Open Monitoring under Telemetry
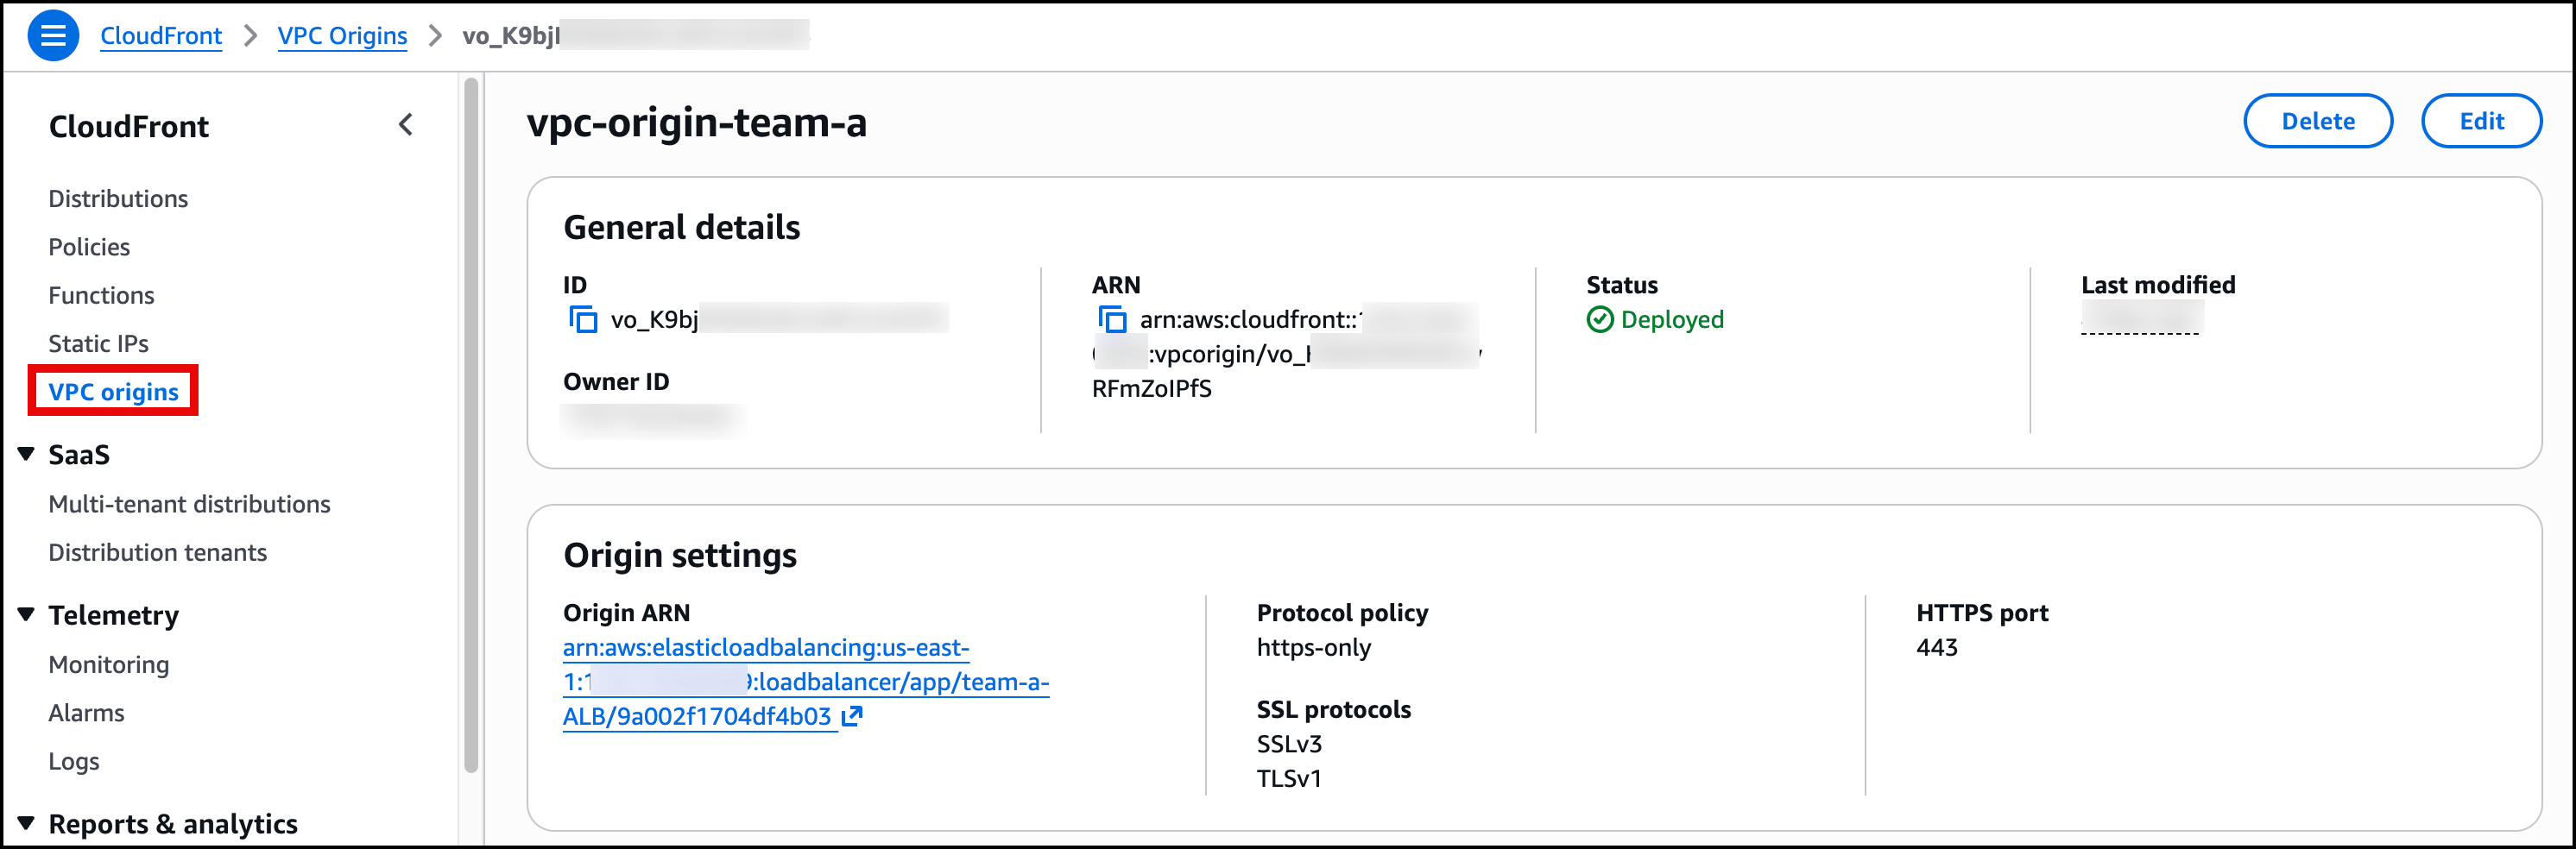Image resolution: width=2576 pixels, height=849 pixels. (108, 663)
